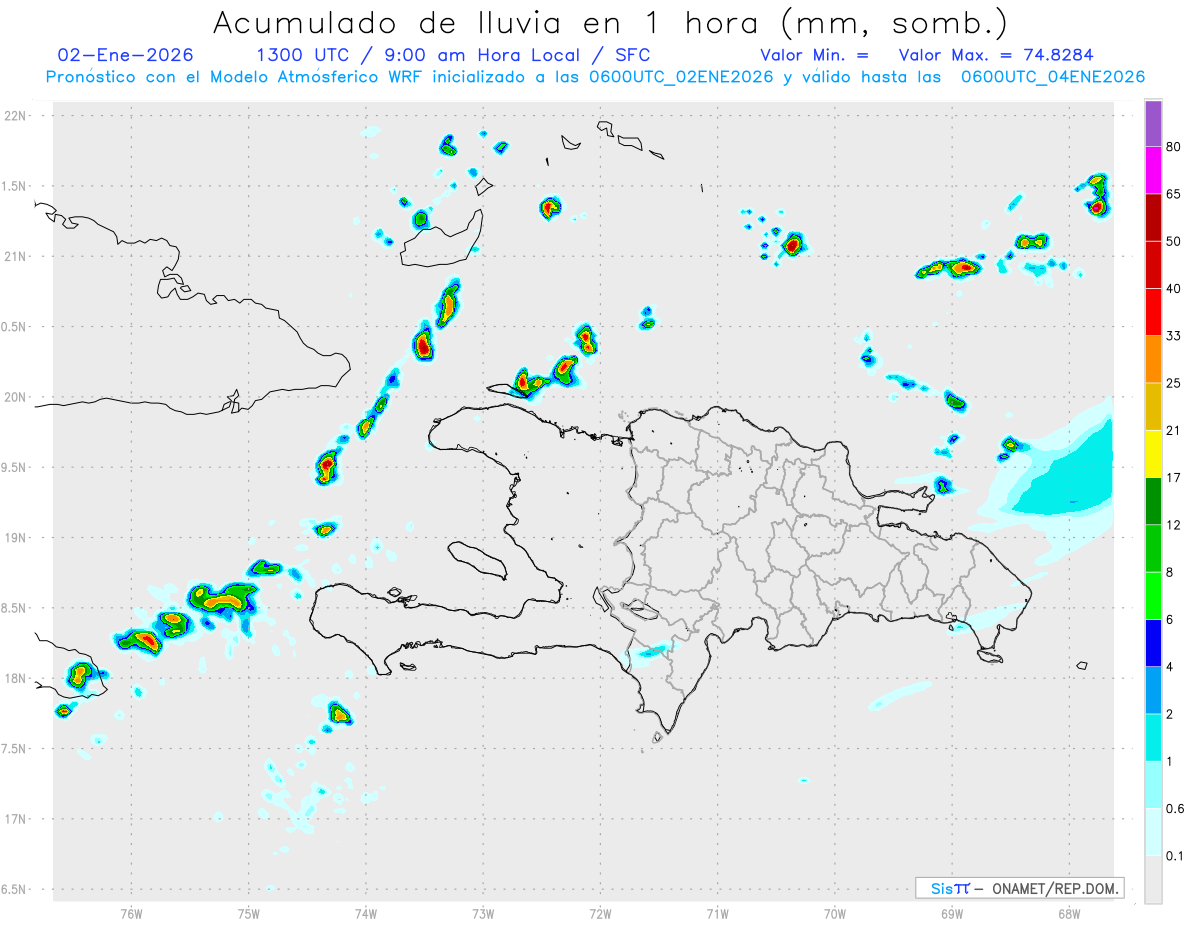Click the '22N' latitude axis label

[x=17, y=116]
